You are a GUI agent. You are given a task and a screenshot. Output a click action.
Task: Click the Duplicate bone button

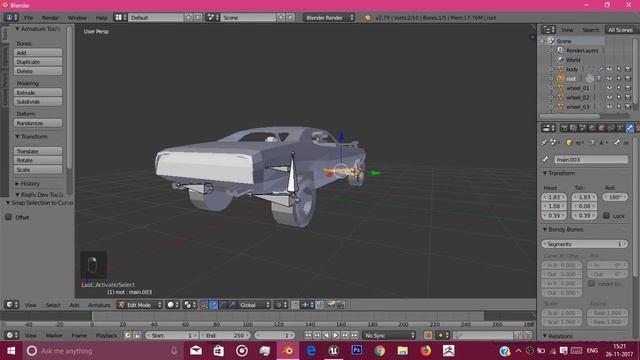(38, 62)
